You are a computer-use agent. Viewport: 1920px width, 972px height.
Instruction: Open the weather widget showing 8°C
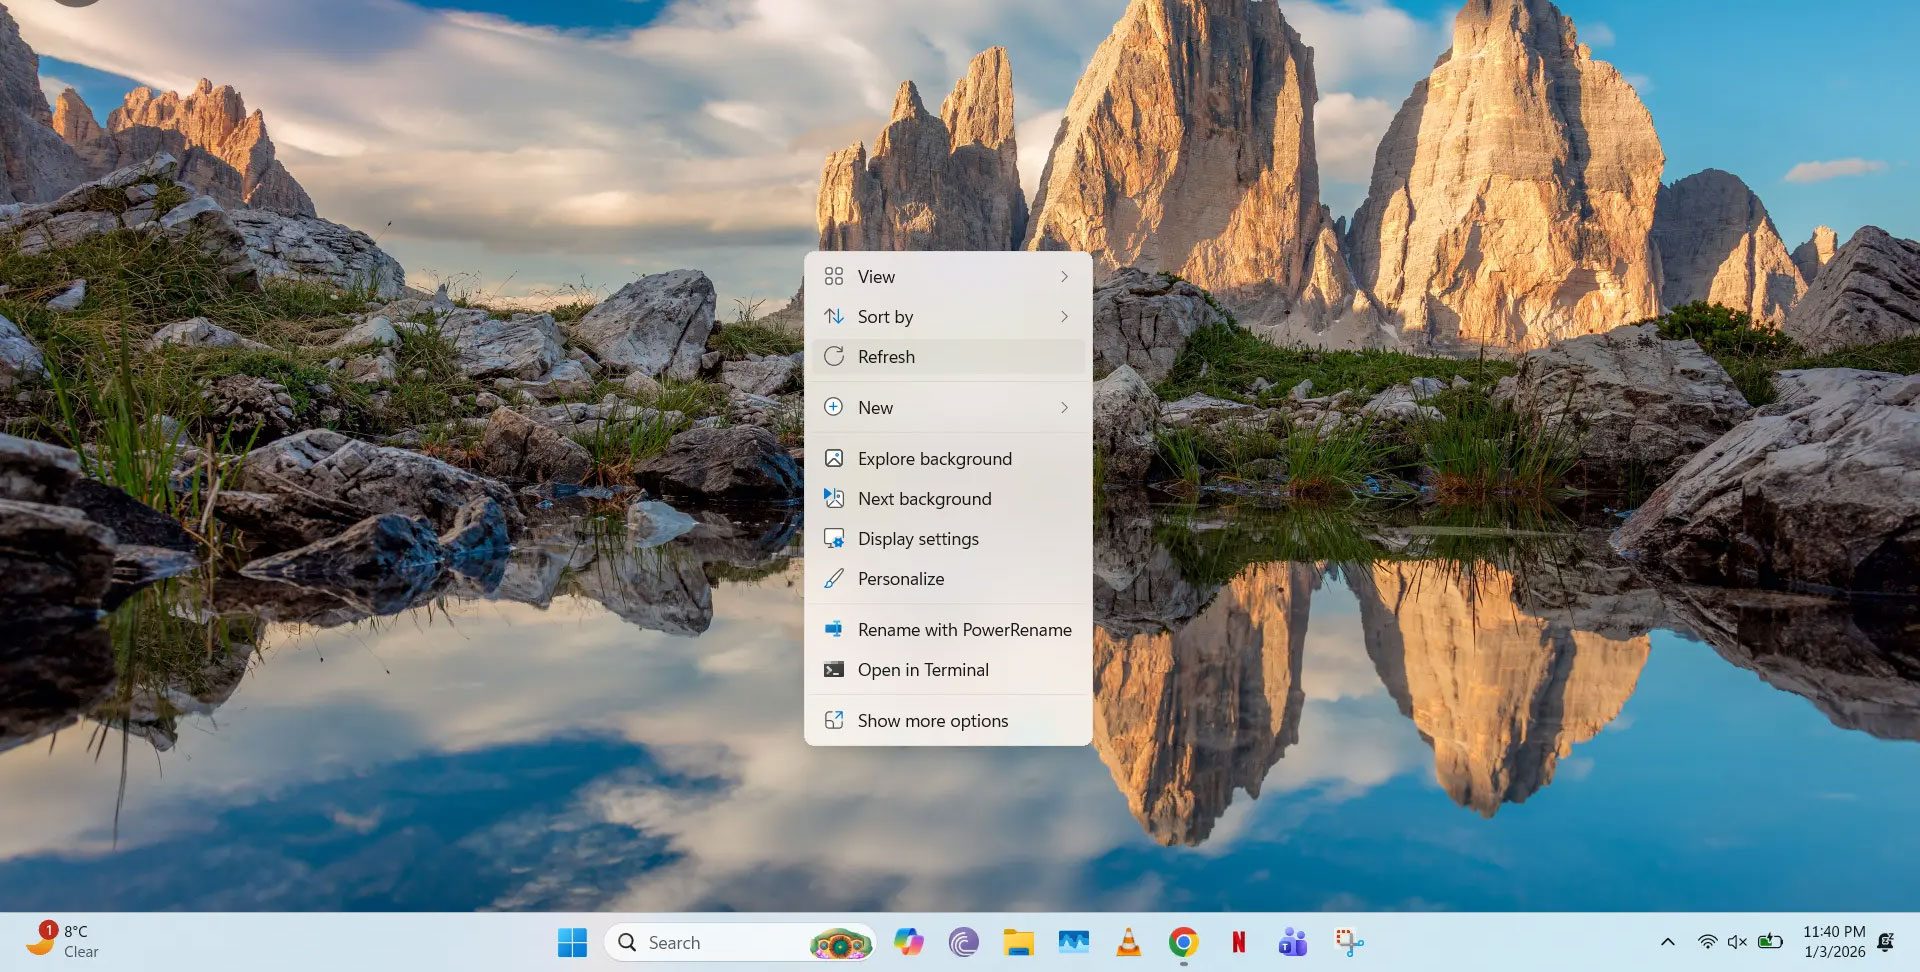[x=64, y=941]
